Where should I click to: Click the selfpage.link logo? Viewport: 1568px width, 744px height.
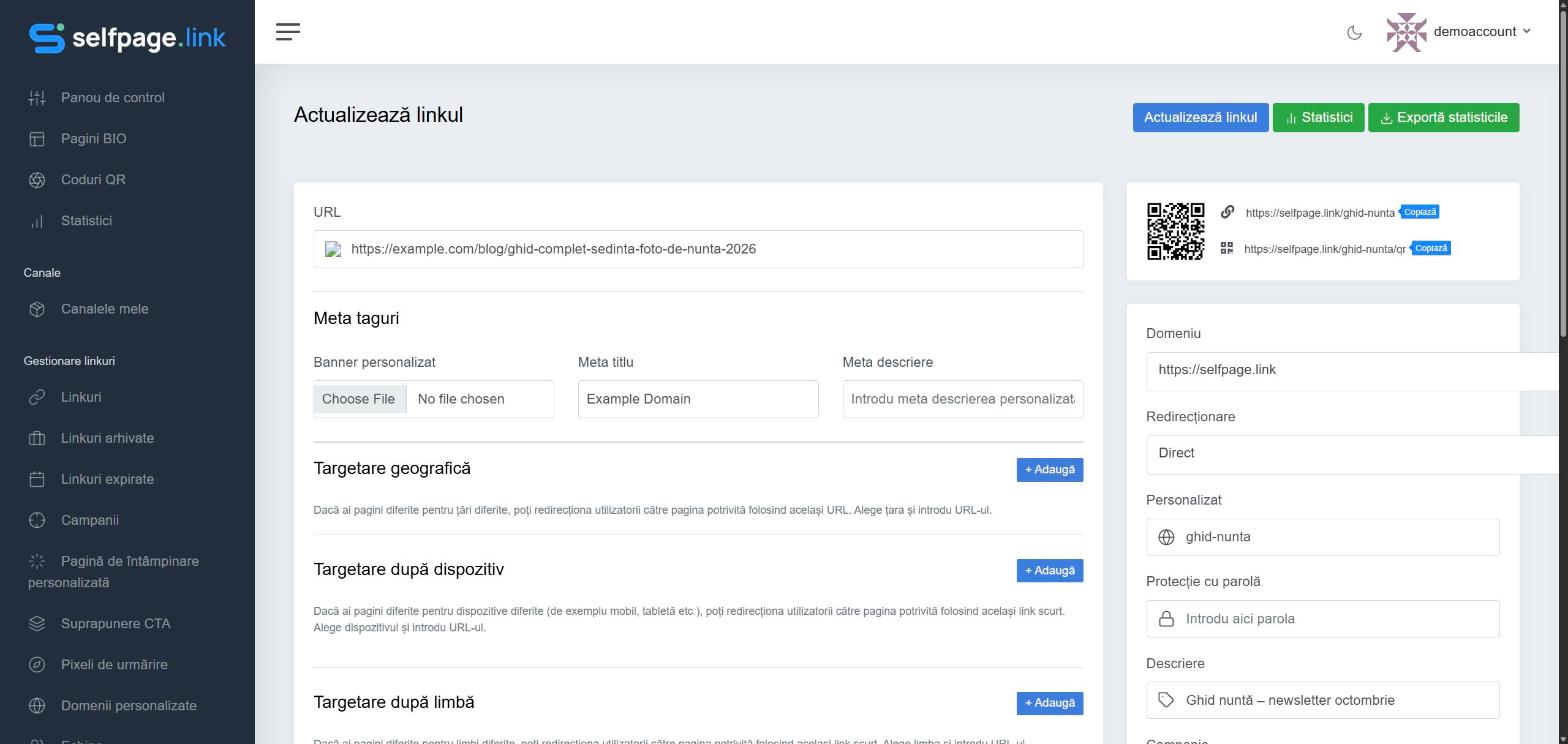pos(127,38)
